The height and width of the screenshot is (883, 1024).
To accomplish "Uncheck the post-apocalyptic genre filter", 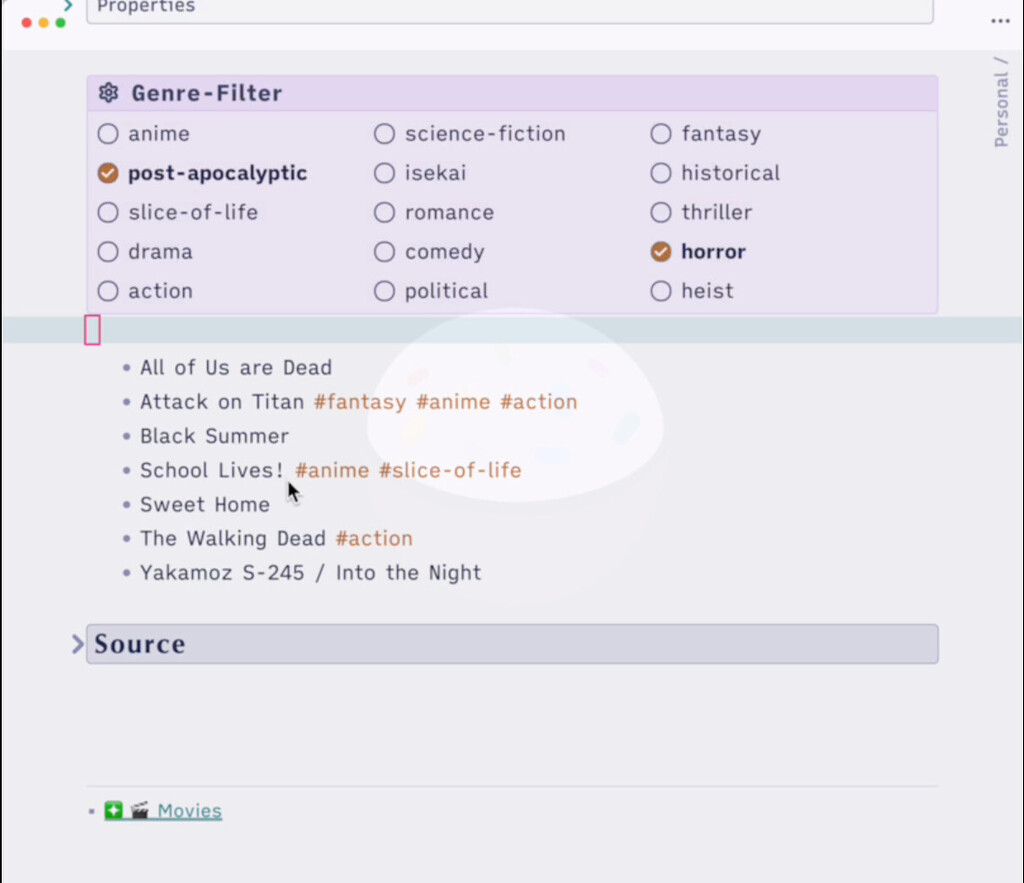I will [x=107, y=172].
